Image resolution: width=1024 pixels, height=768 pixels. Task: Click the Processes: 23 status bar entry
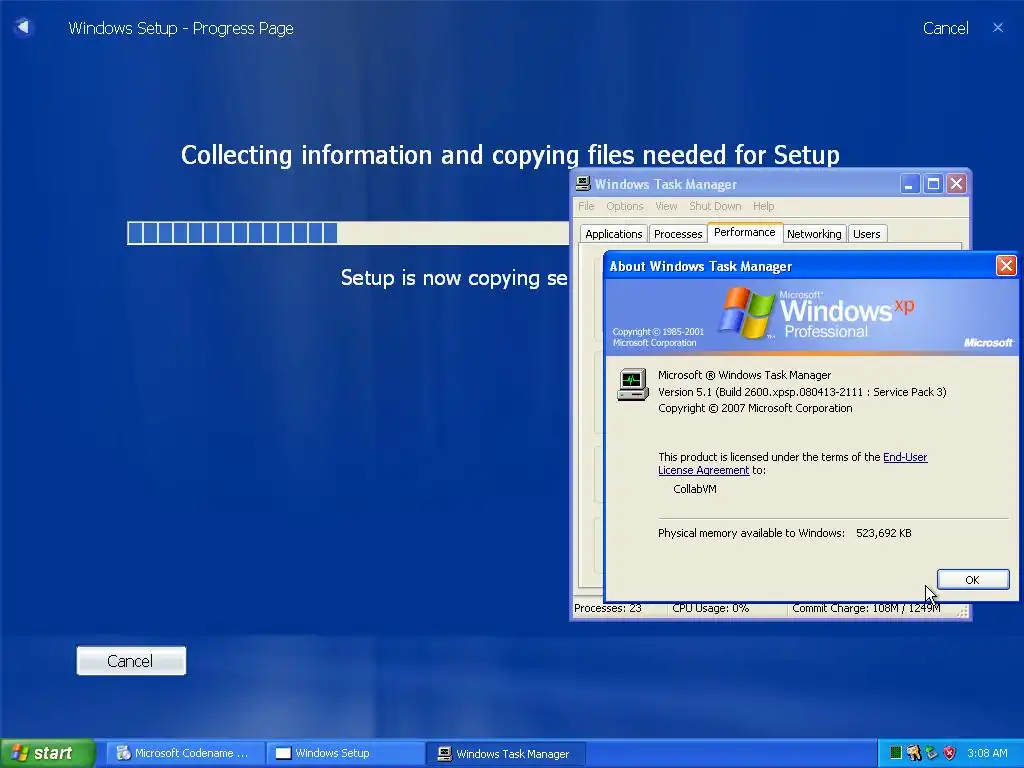(x=607, y=608)
